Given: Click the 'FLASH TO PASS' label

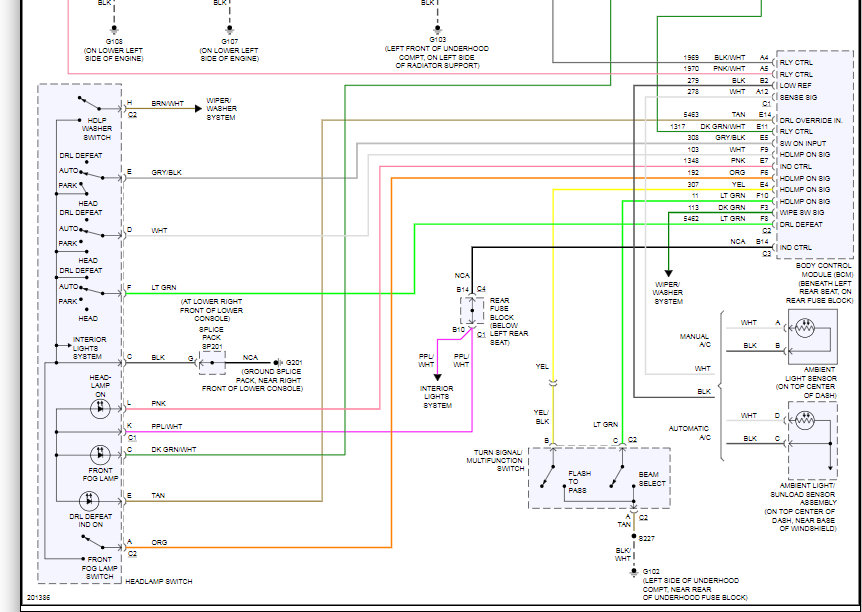Looking at the screenshot, I should (x=579, y=482).
